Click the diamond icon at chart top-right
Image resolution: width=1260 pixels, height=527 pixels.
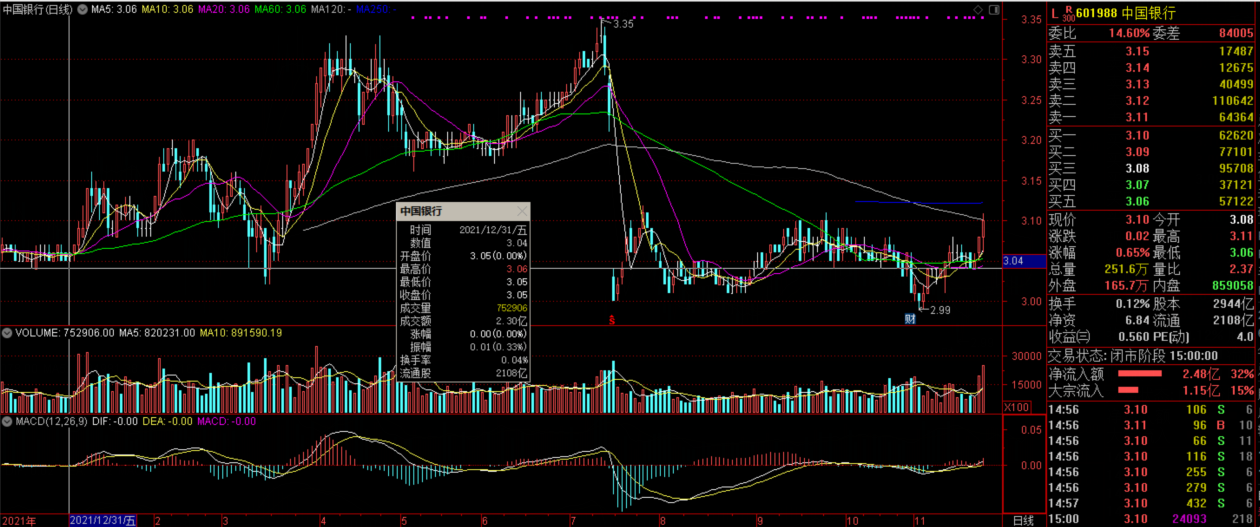coord(977,9)
